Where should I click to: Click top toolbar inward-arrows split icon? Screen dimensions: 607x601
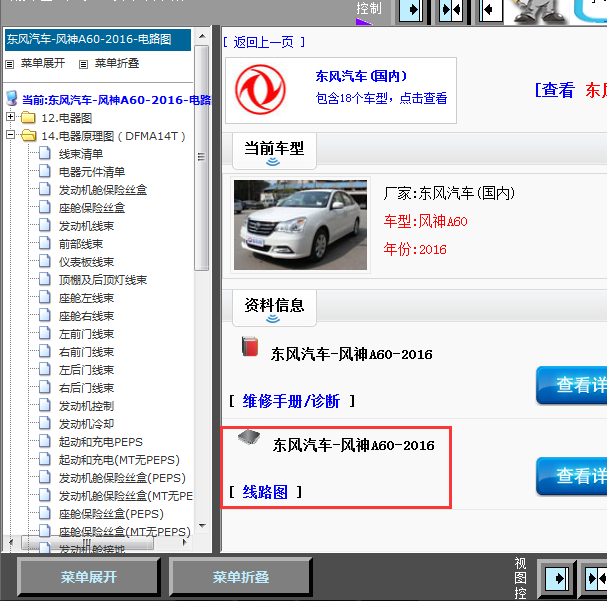[x=451, y=10]
